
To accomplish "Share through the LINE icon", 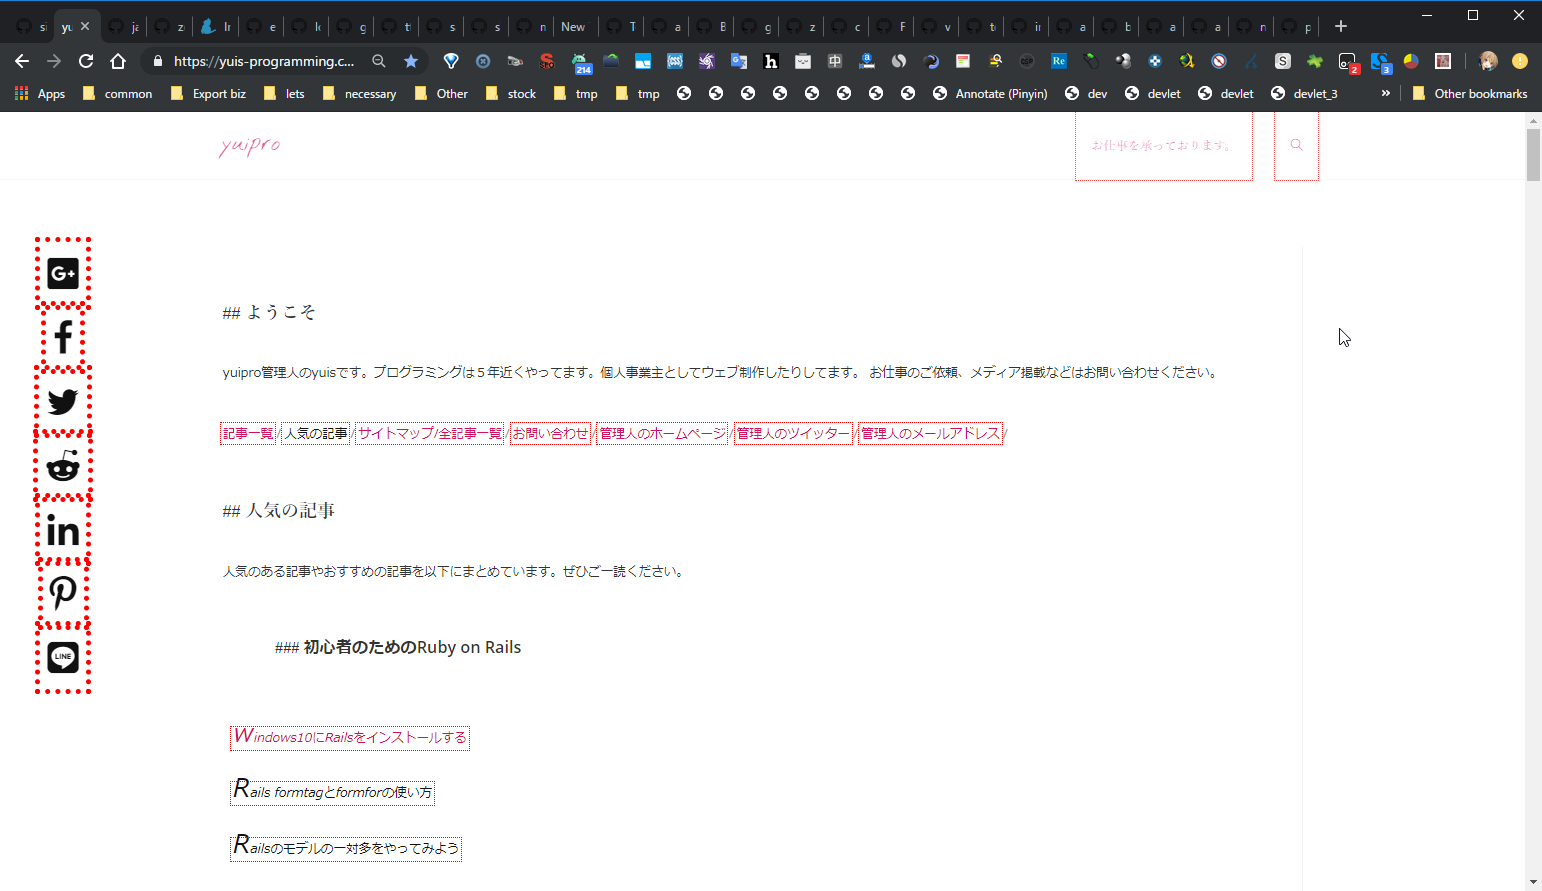I will (63, 657).
